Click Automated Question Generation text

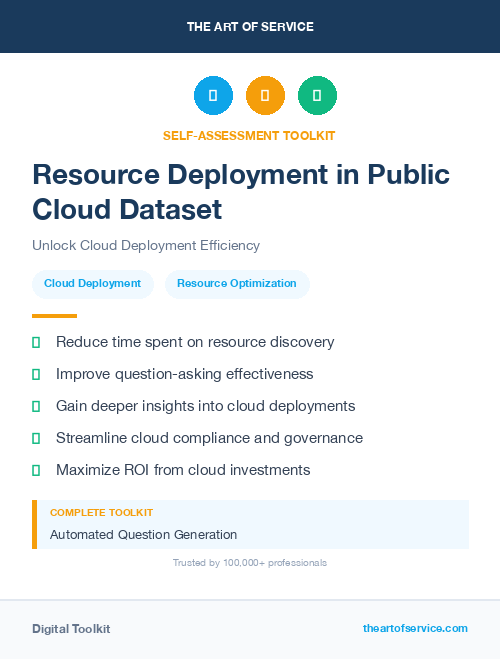143,535
